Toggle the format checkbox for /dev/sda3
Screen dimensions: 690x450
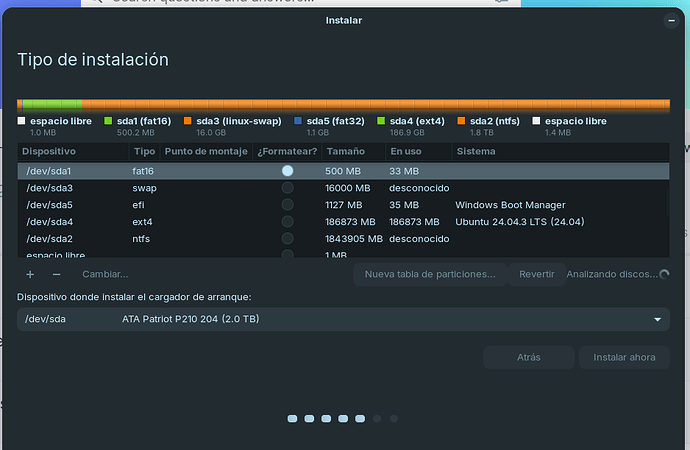point(287,188)
